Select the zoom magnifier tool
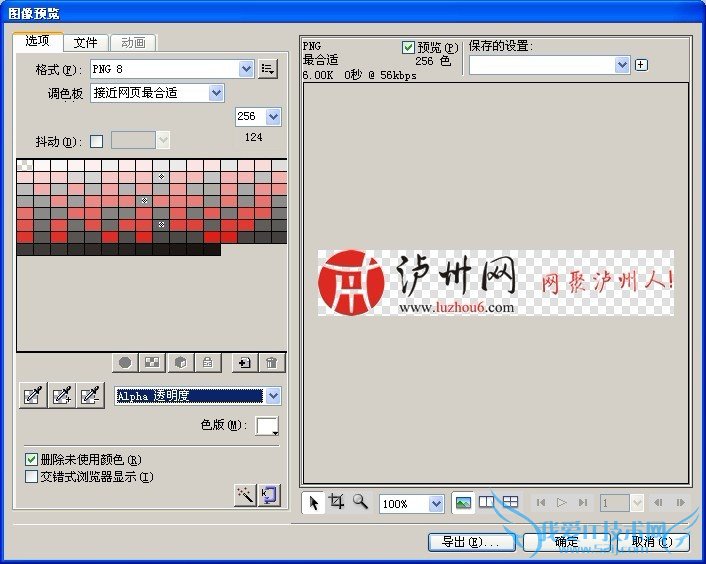The width and height of the screenshot is (706, 564). [360, 501]
